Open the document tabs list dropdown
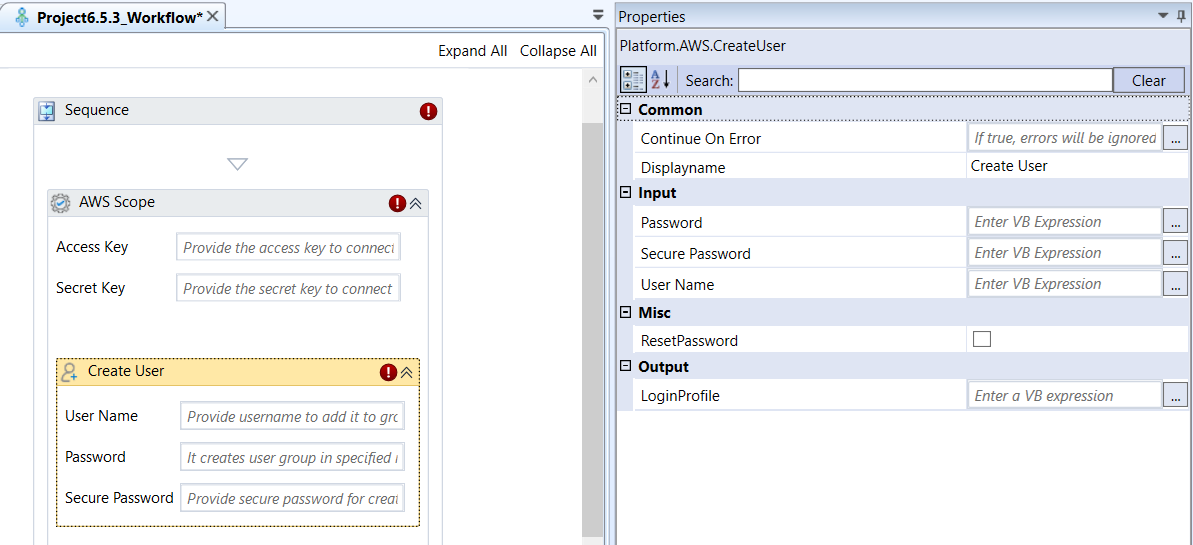Image resolution: width=1193 pixels, height=545 pixels. pyautogui.click(x=598, y=15)
